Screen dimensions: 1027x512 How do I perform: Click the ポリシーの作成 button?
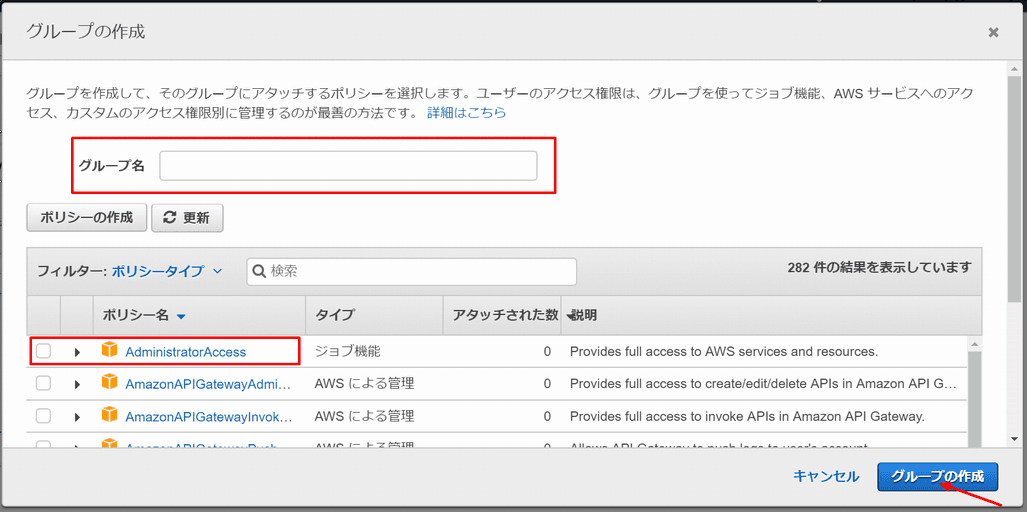pyautogui.click(x=87, y=217)
